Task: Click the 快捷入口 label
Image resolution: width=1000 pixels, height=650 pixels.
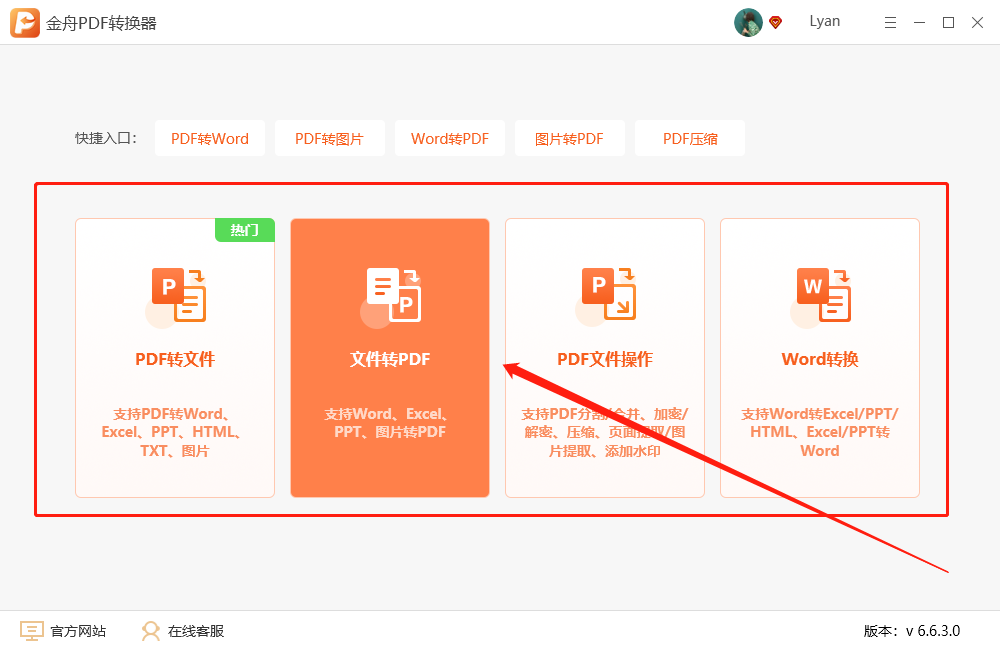Action: [x=106, y=138]
